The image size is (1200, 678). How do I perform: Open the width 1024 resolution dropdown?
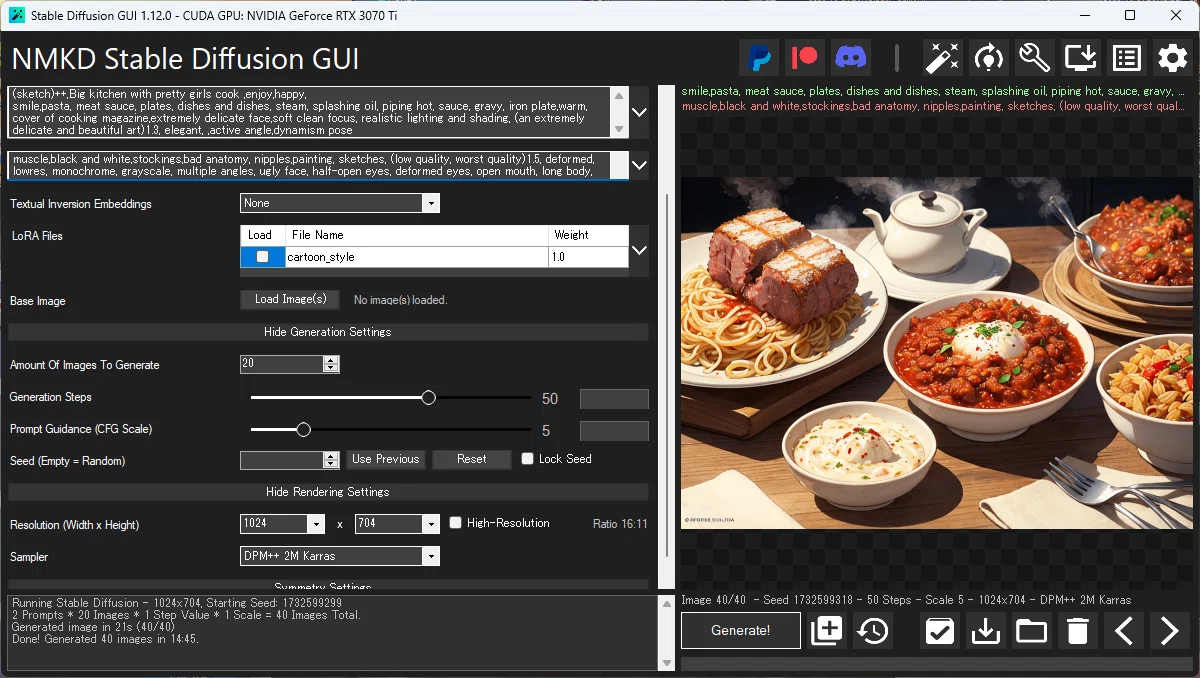[283, 524]
